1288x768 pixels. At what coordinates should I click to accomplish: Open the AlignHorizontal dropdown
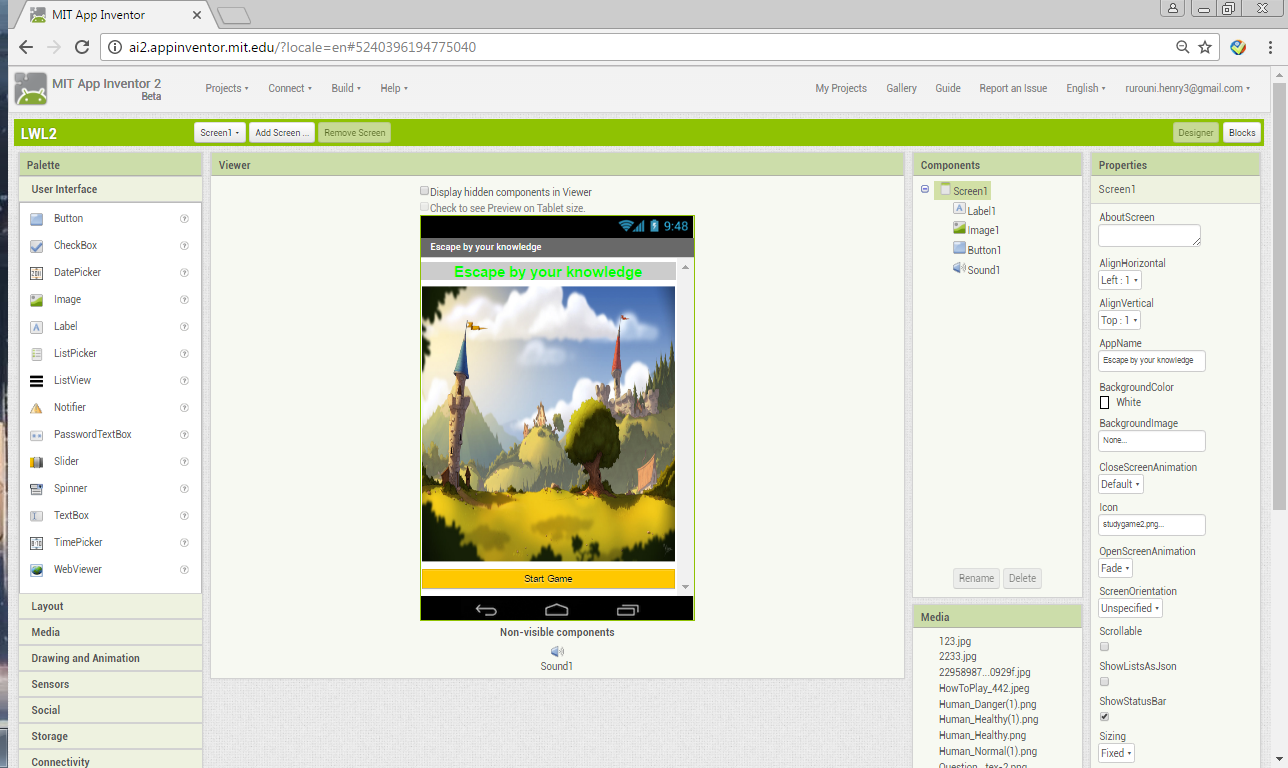[1120, 280]
